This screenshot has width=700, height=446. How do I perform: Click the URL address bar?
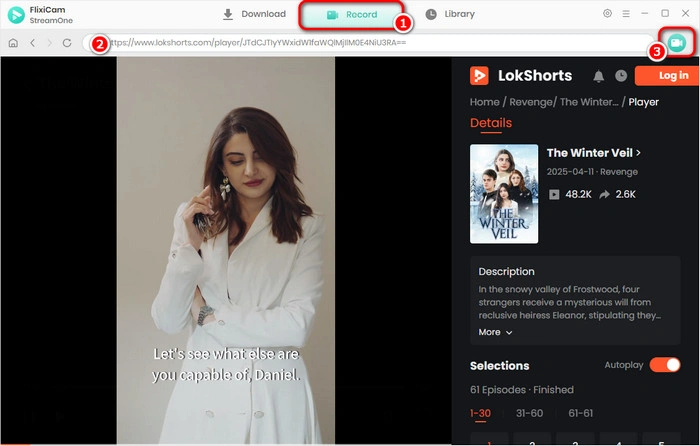point(370,44)
